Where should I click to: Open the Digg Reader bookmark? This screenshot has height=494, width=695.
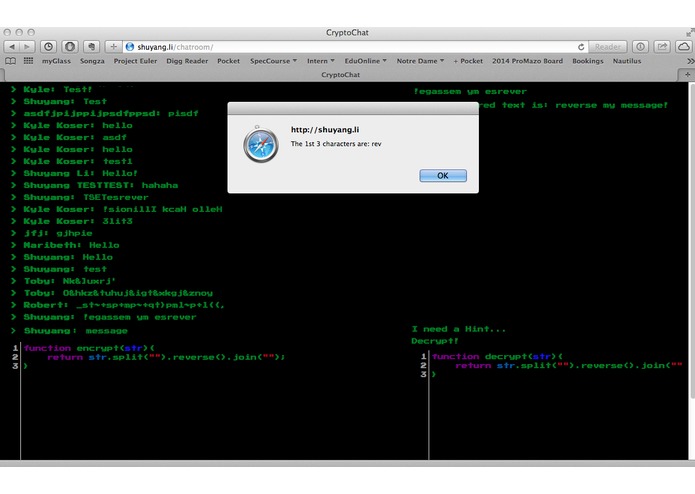click(x=187, y=61)
